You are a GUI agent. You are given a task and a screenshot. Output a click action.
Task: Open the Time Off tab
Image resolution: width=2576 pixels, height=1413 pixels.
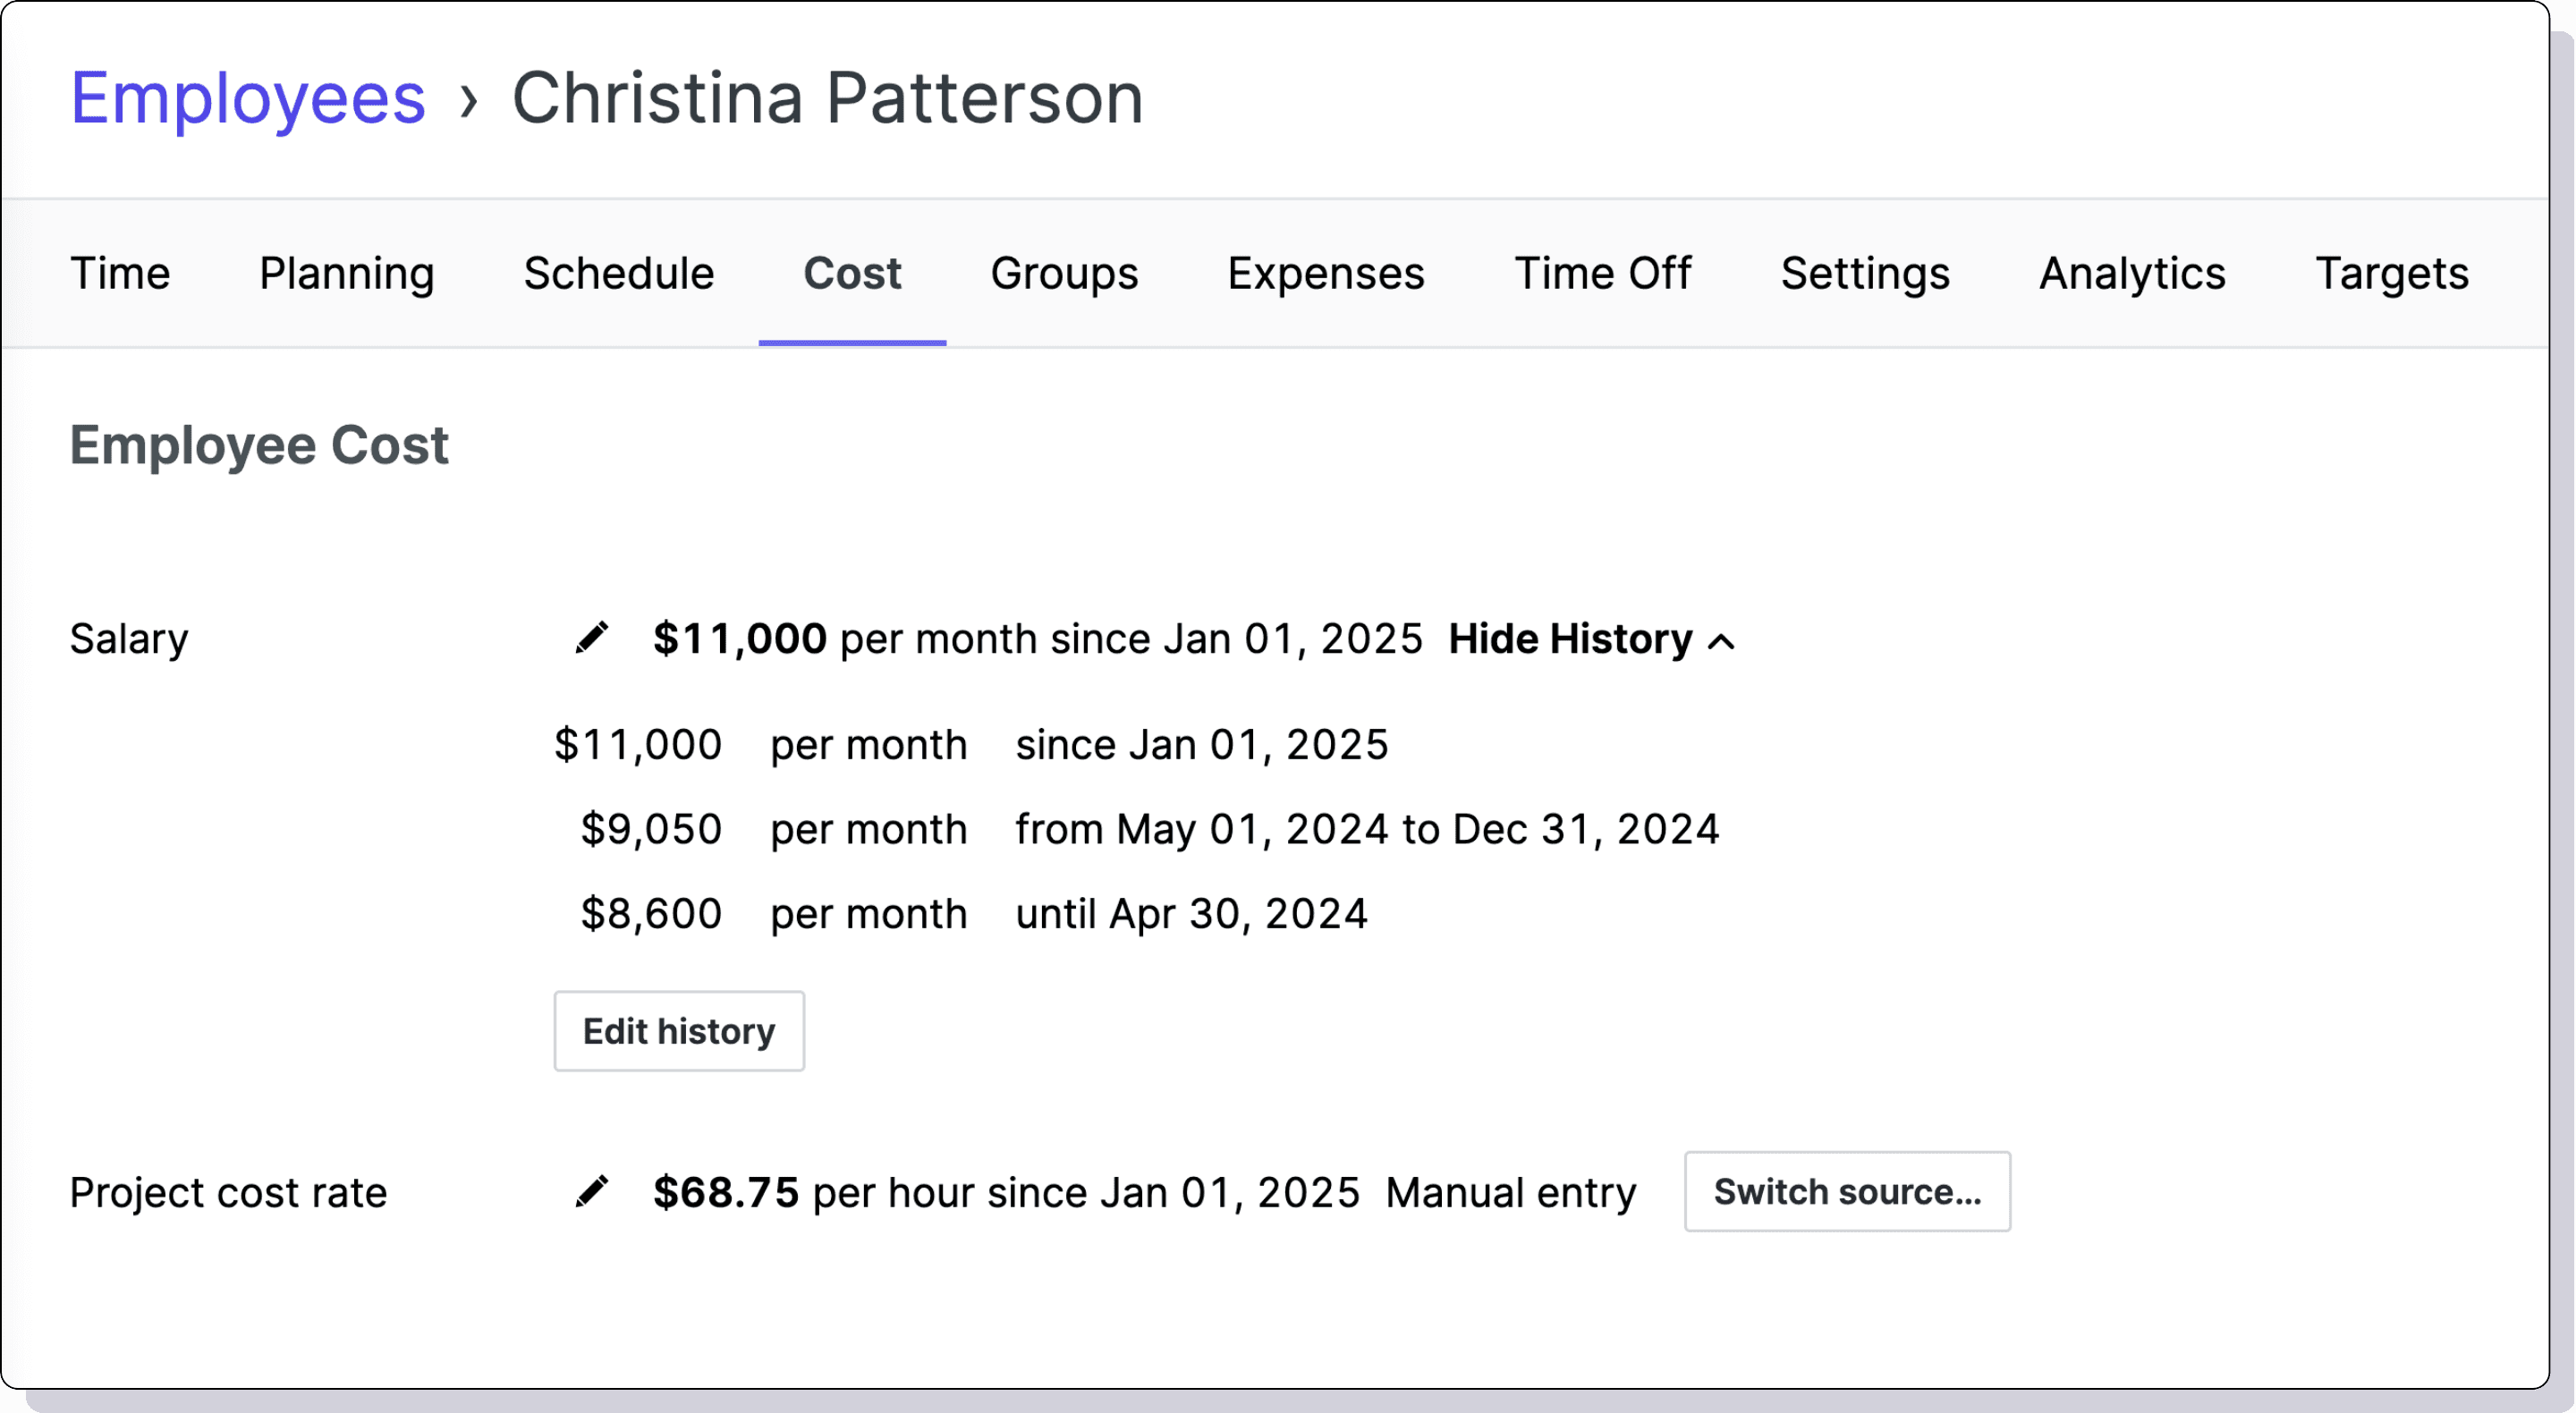point(1602,273)
